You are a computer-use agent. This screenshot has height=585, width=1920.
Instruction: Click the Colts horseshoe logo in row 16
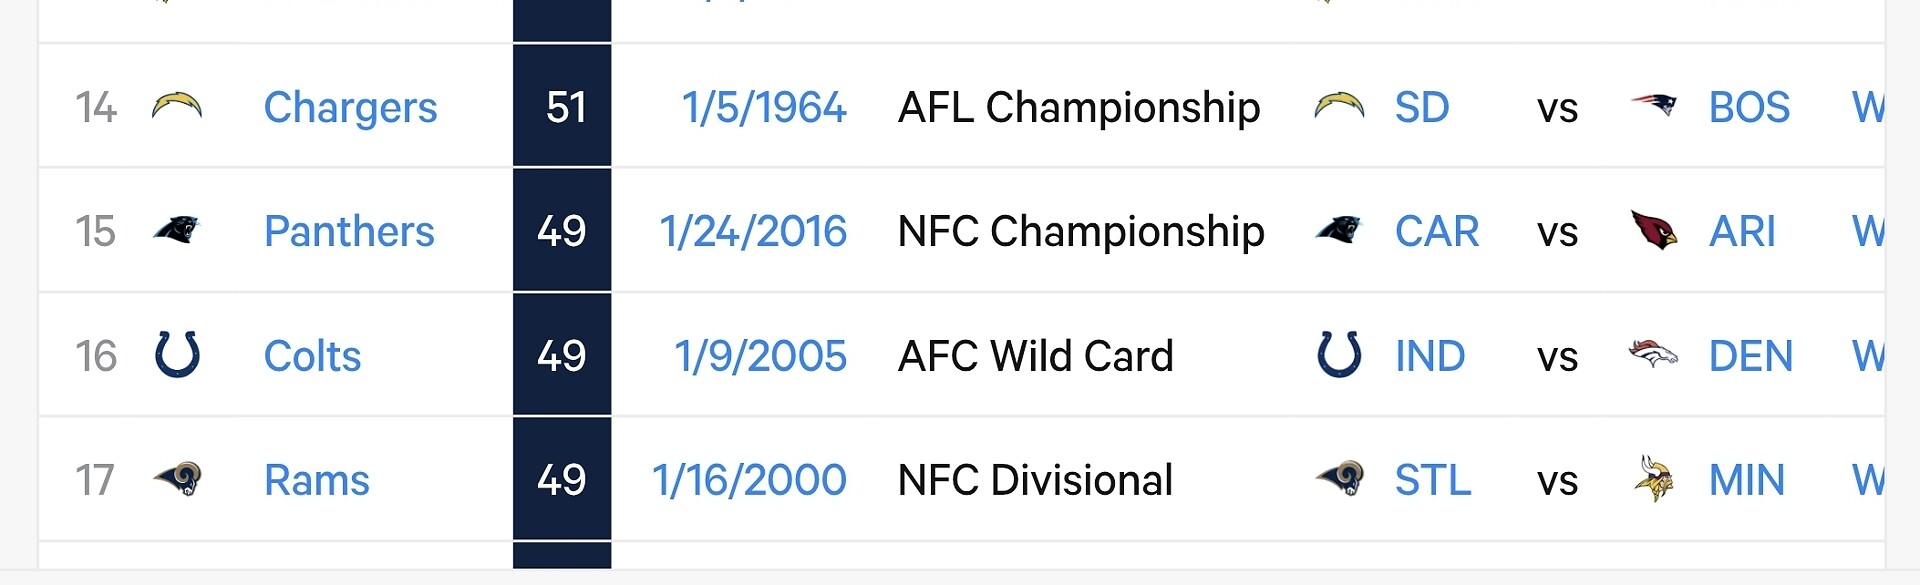pos(177,355)
